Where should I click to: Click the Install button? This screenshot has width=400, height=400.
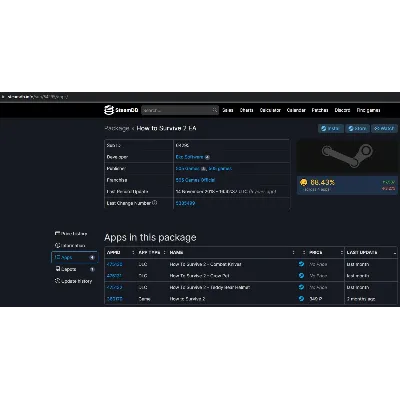(x=331, y=128)
